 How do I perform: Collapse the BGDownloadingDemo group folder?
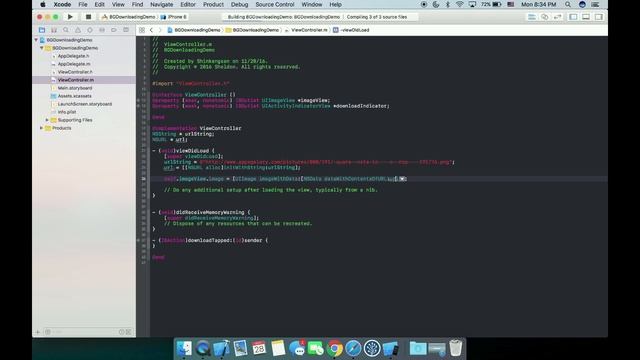[x=42, y=48]
